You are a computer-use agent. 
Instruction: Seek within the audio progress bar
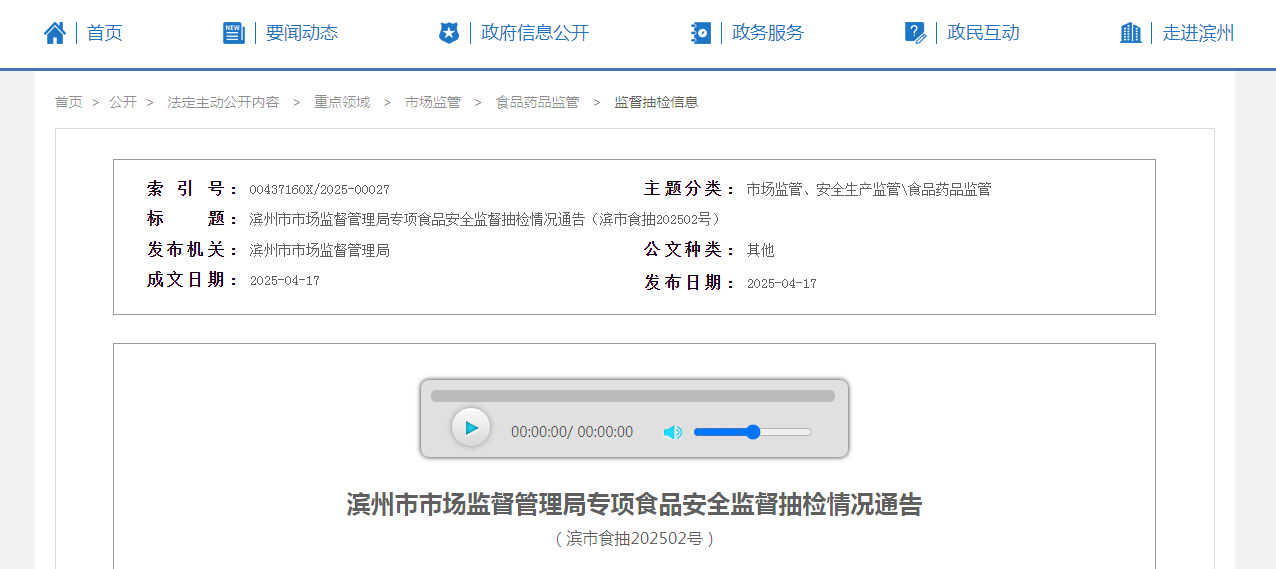tap(633, 396)
